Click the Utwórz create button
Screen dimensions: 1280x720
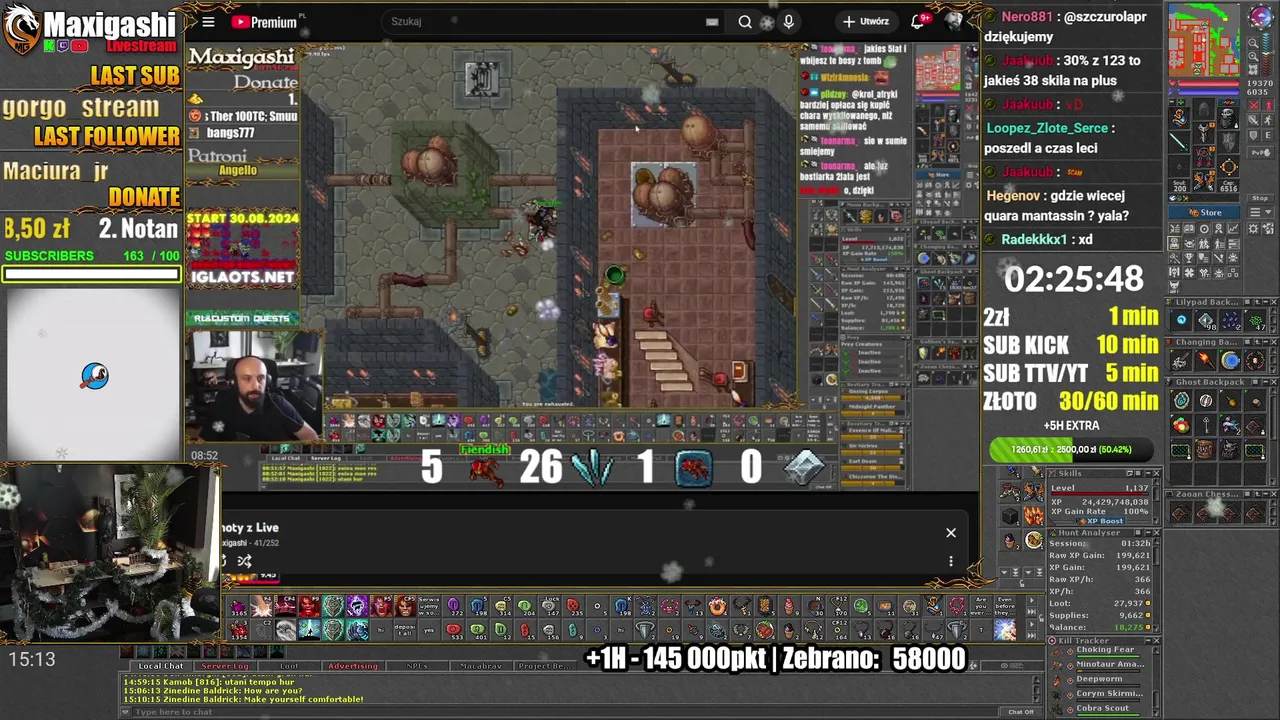[866, 21]
